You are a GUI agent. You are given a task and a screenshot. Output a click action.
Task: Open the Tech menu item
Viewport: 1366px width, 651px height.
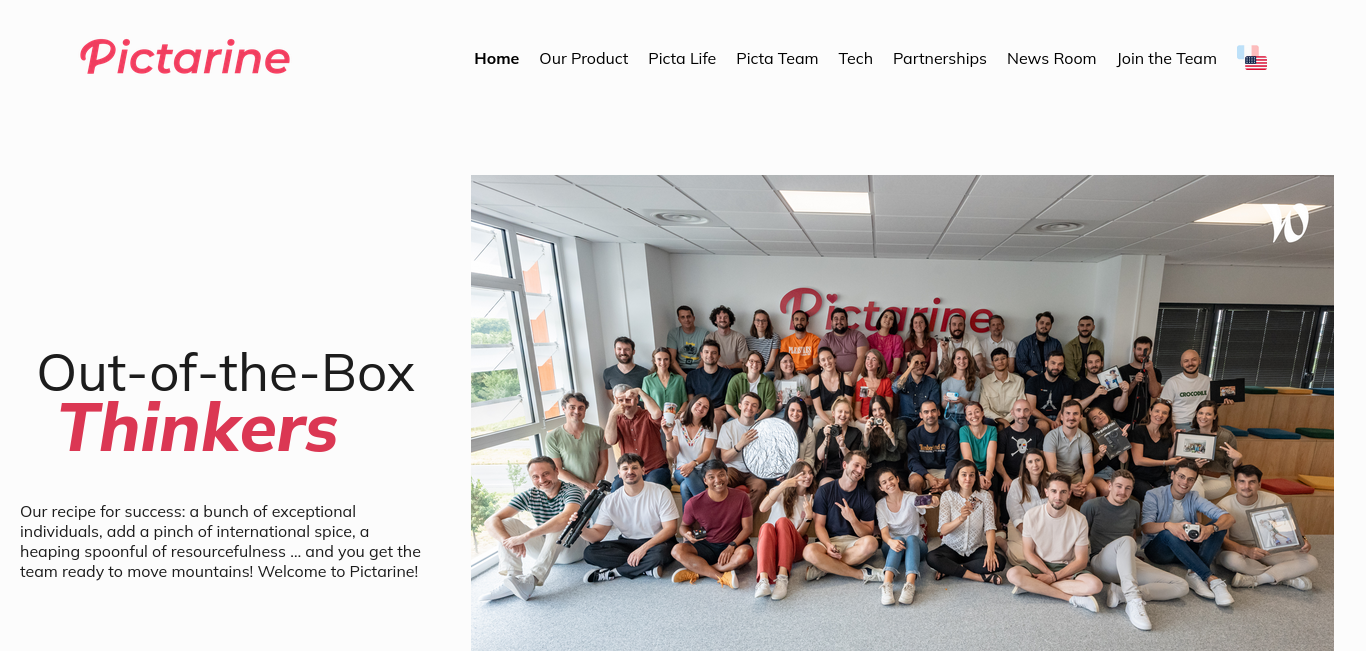(x=855, y=59)
